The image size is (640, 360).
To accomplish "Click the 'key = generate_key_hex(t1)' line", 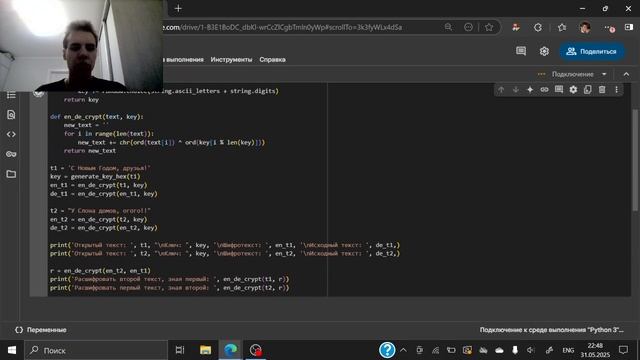I will pos(95,176).
